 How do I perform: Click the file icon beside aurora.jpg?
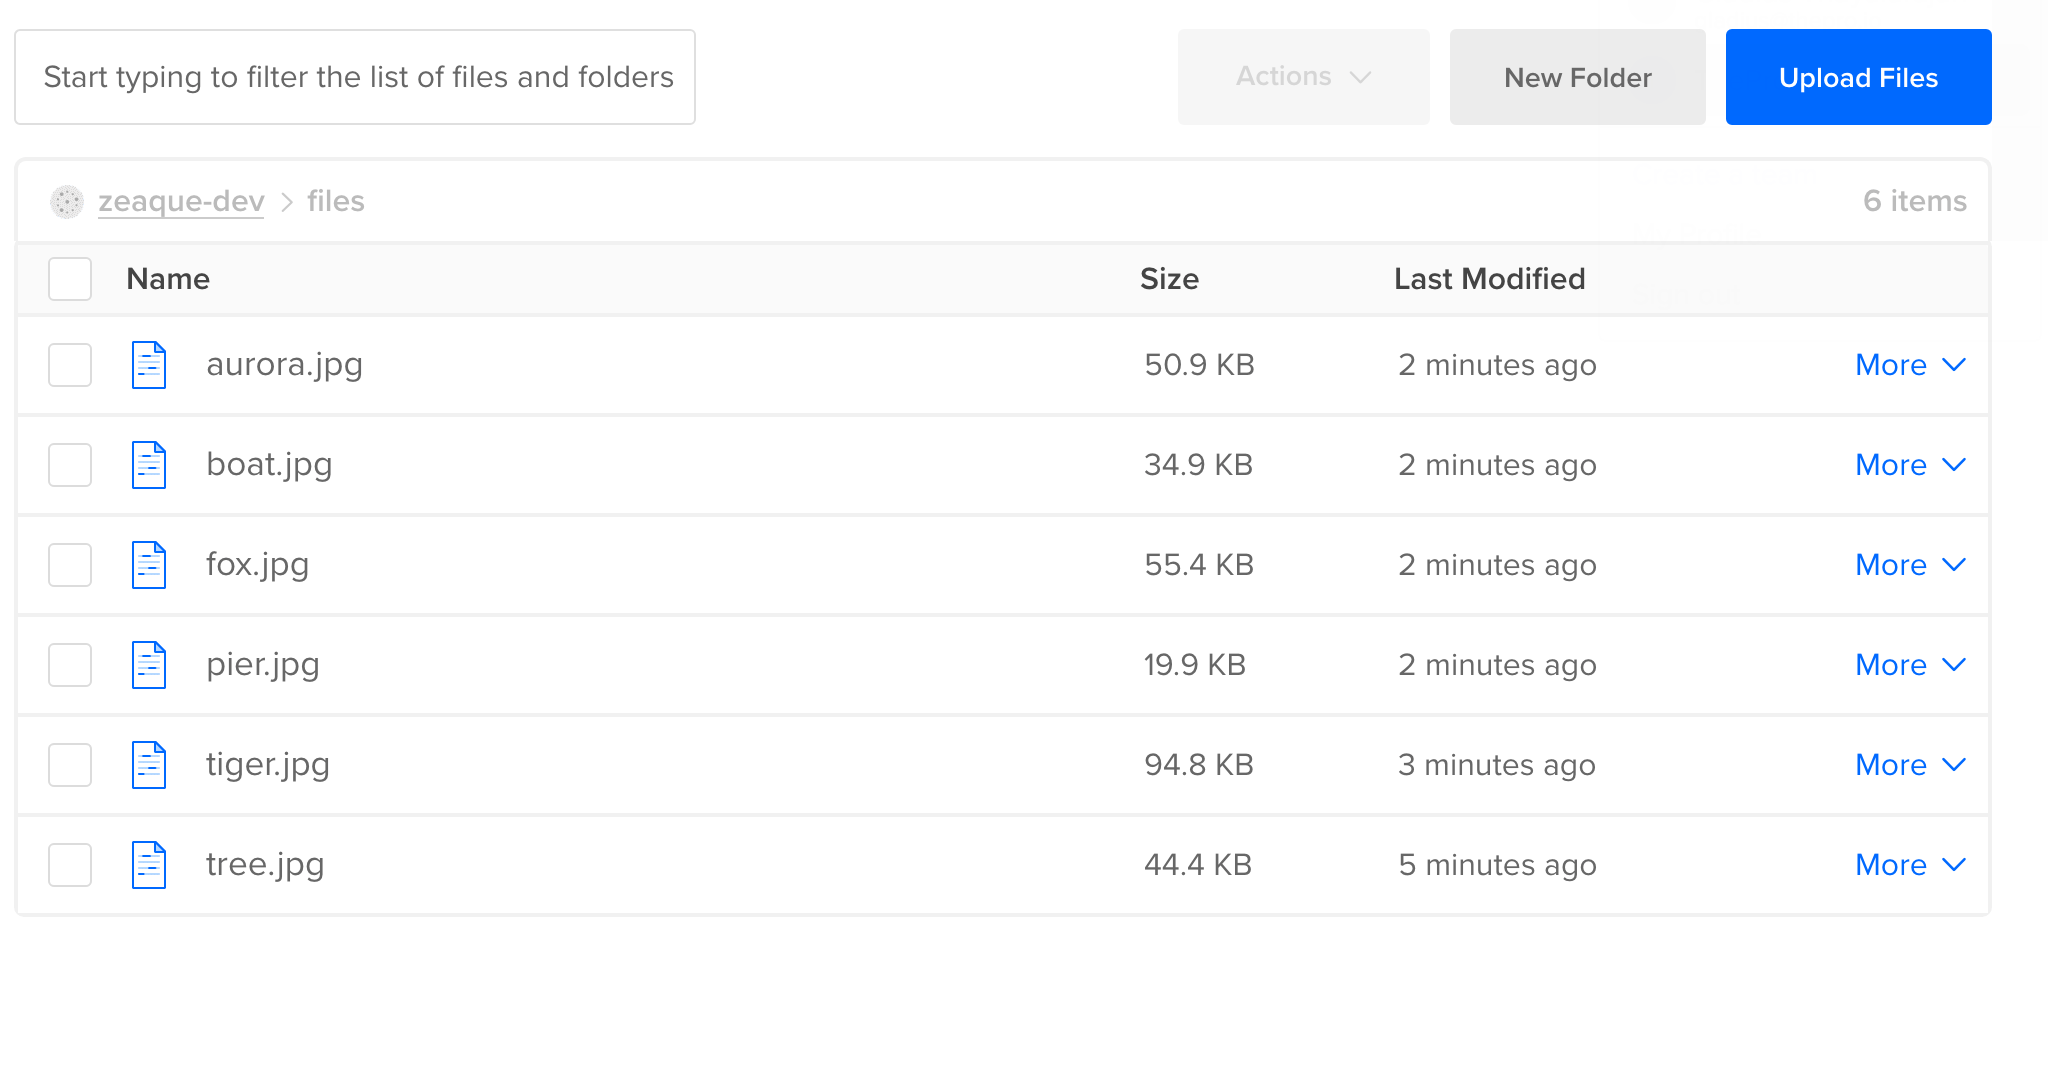coord(148,364)
